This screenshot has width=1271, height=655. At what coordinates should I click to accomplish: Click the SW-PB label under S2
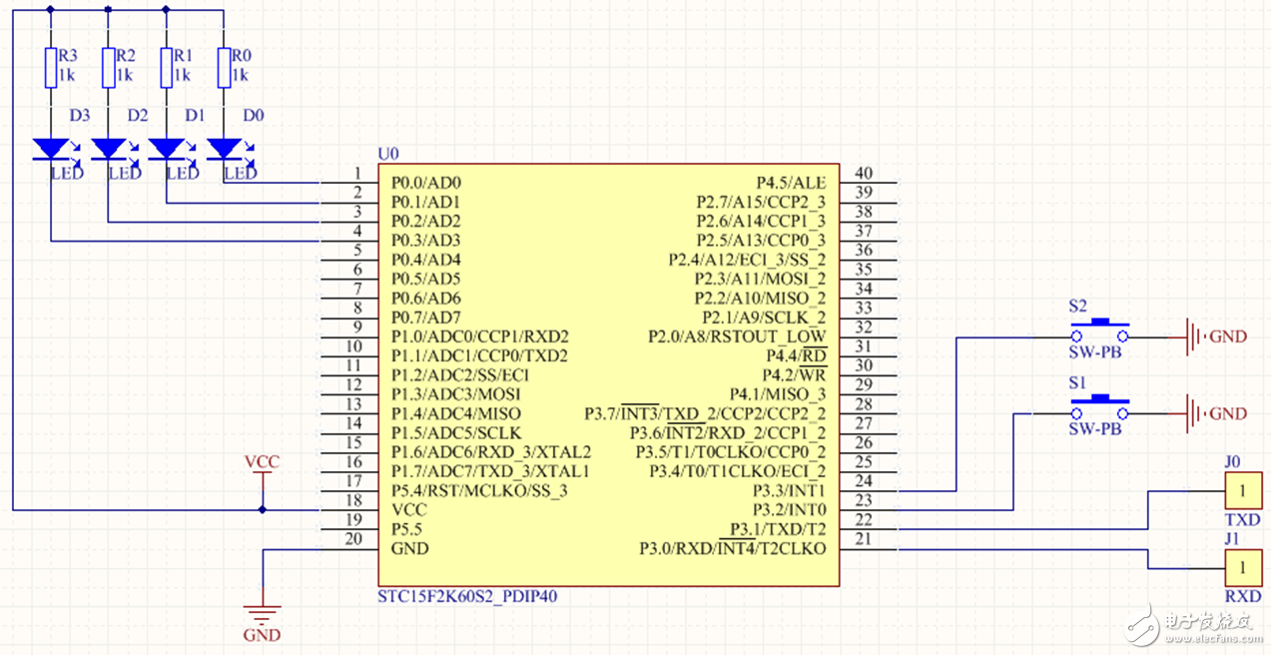1094,351
